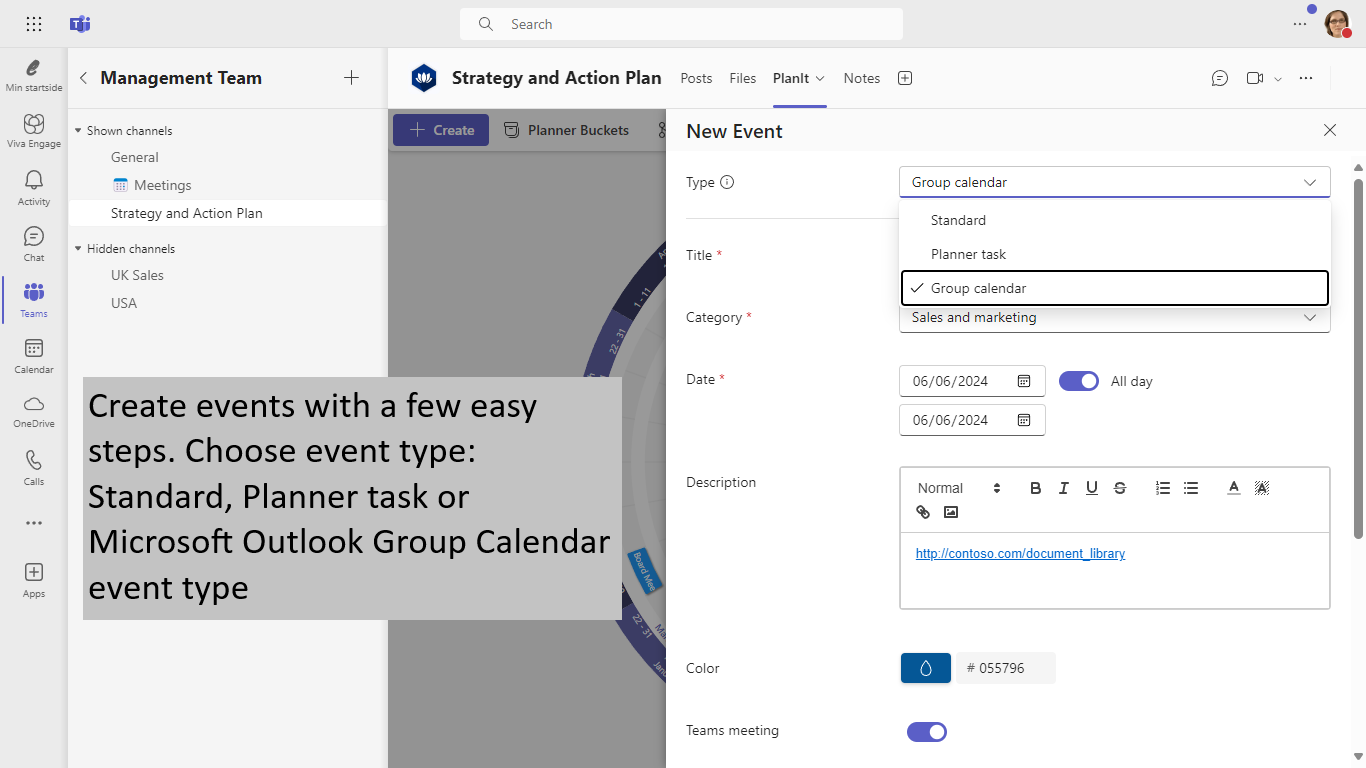Expand the PlanIt tab dropdown chevron
1366x768 pixels.
pos(821,78)
